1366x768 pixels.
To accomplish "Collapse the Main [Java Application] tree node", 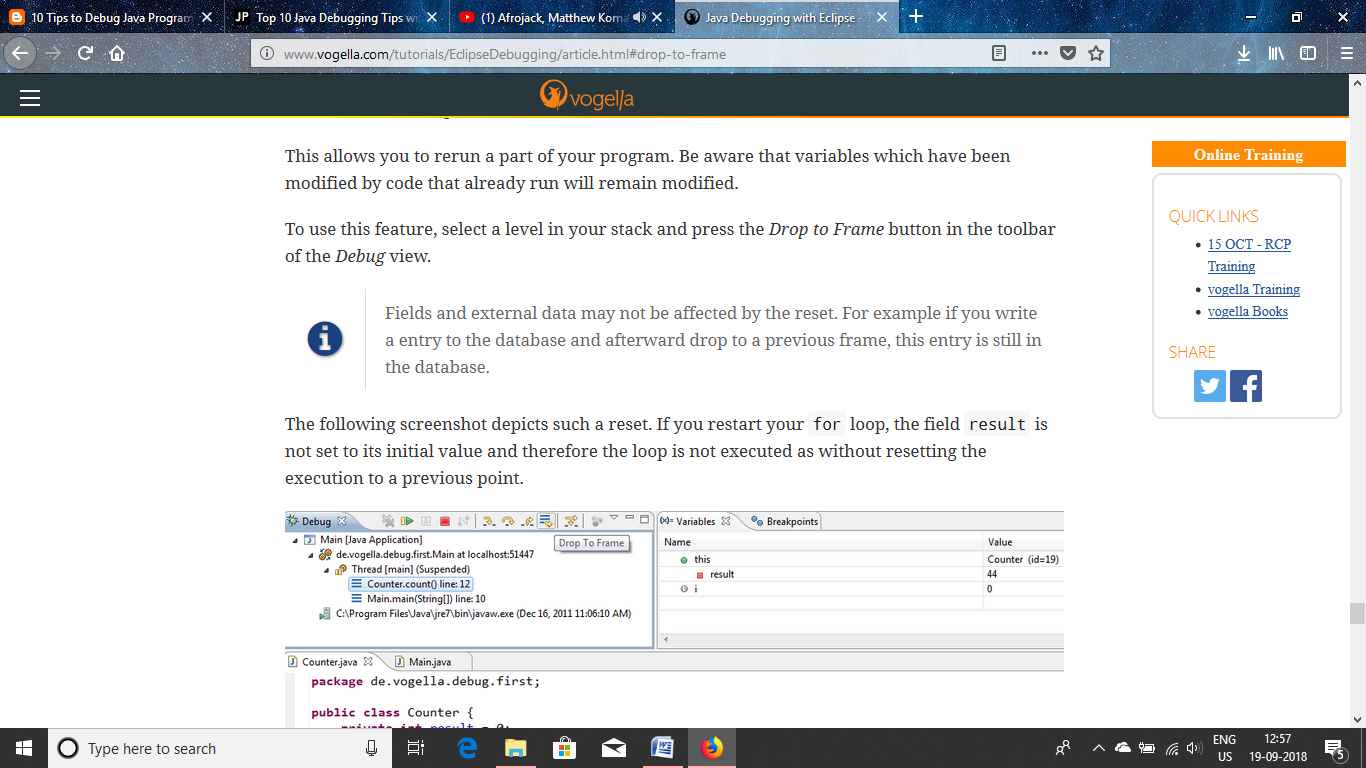I will pyautogui.click(x=297, y=539).
